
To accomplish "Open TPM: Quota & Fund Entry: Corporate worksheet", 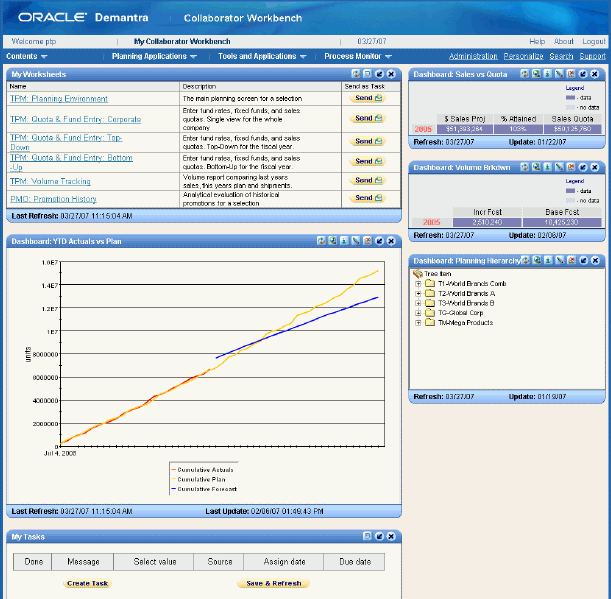I will (75, 119).
